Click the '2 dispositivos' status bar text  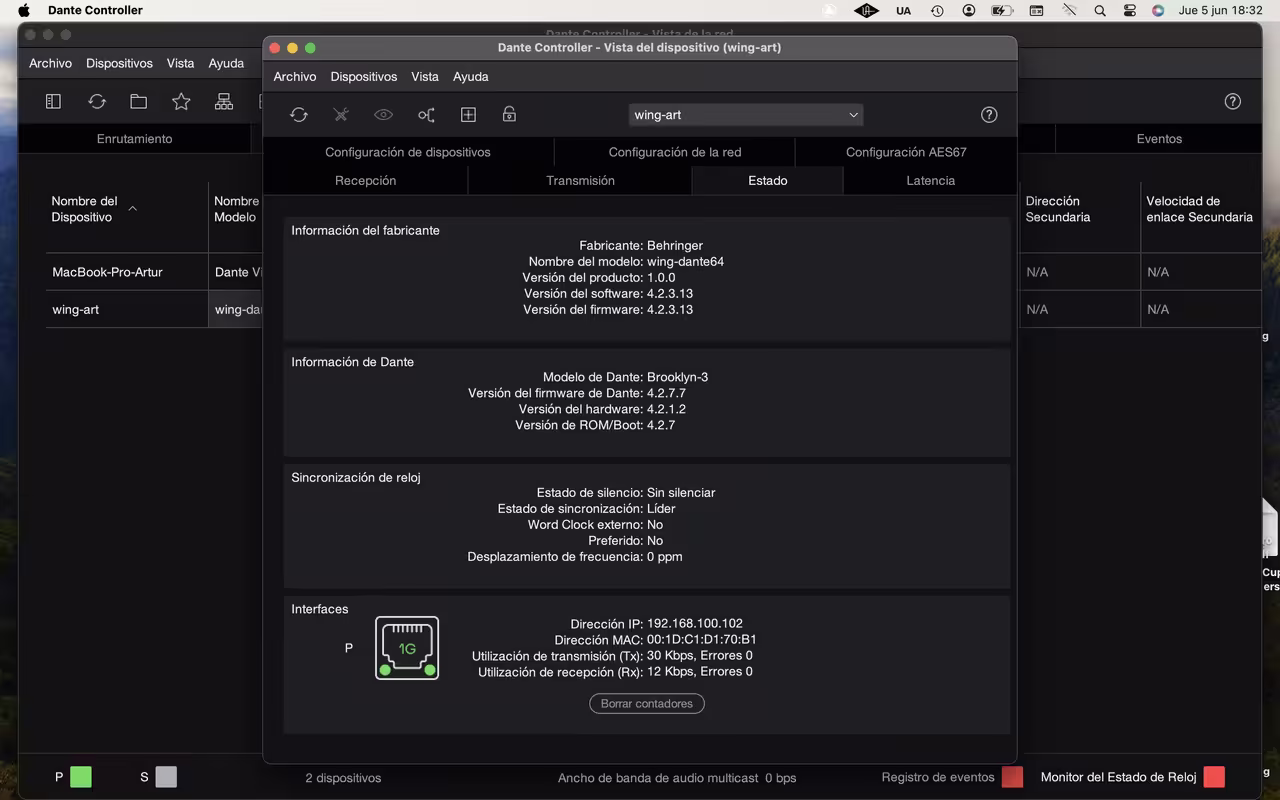click(343, 778)
